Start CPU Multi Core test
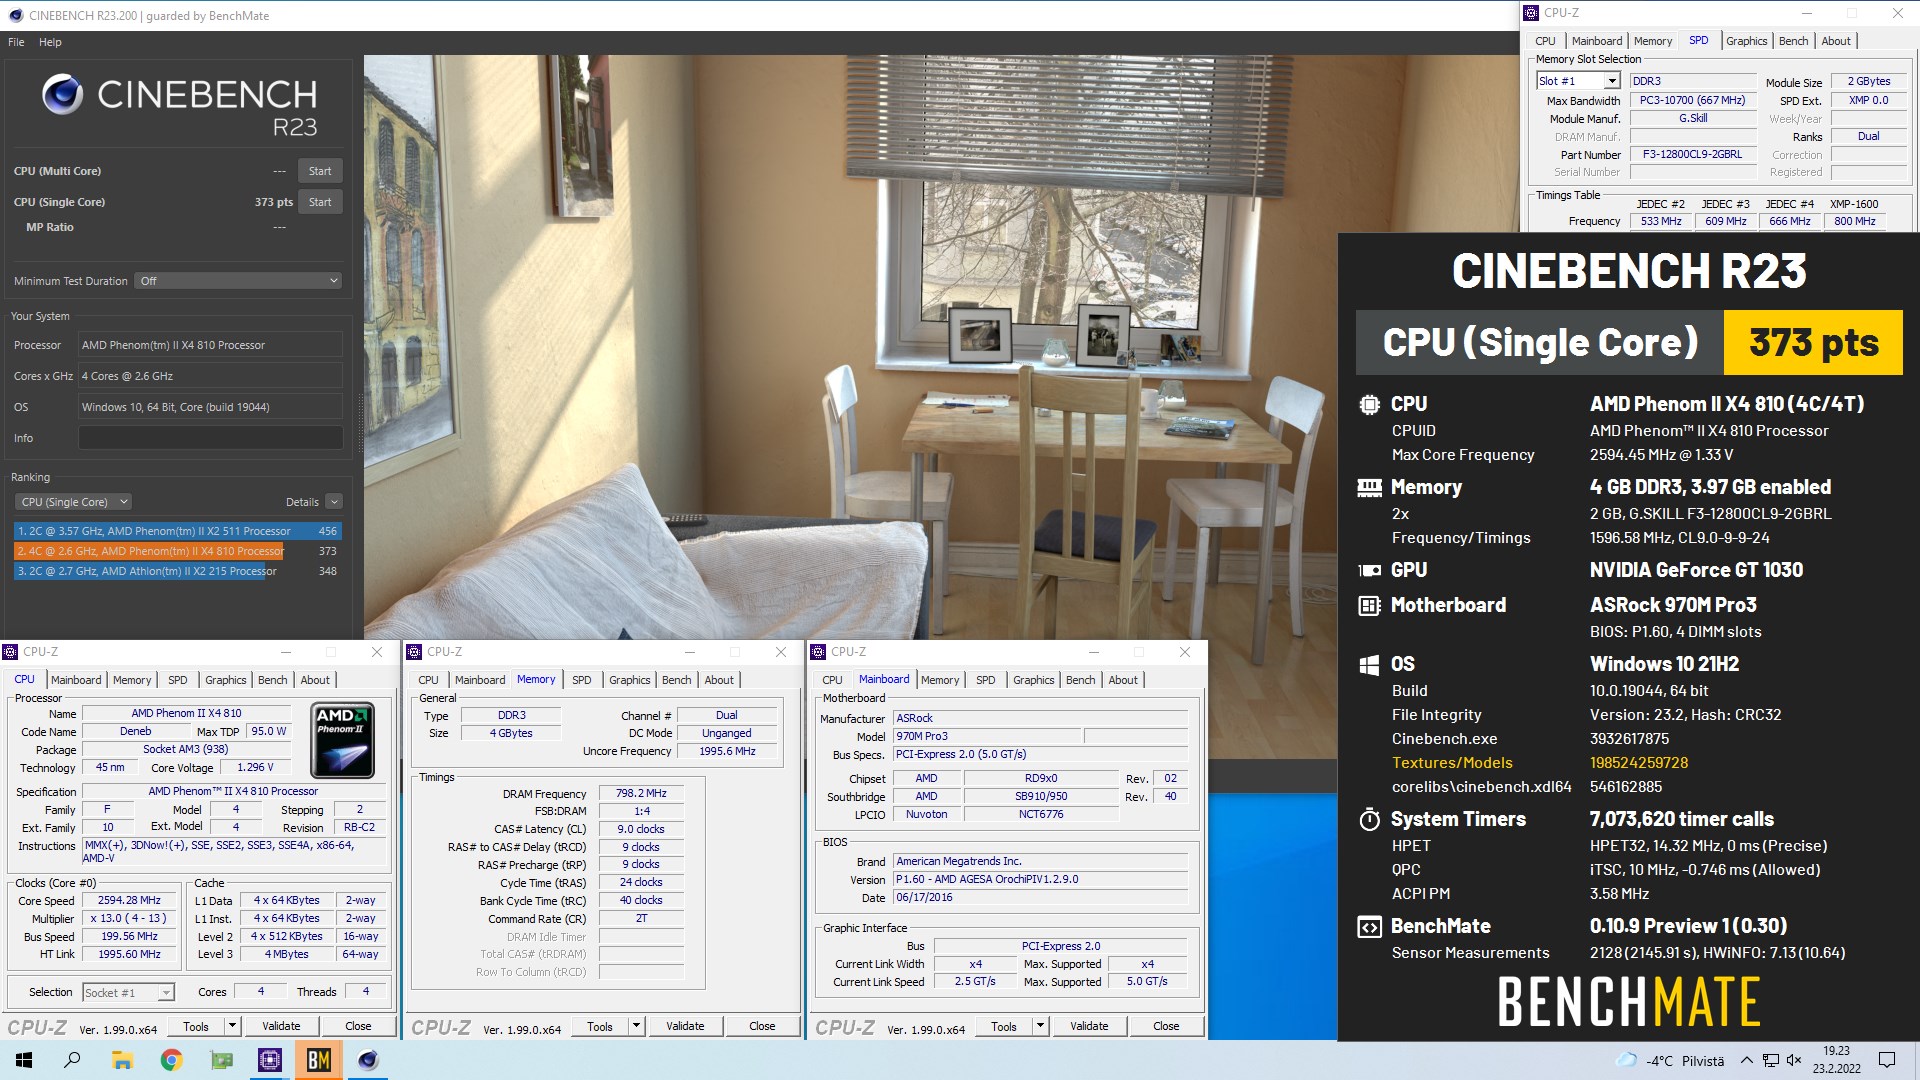The width and height of the screenshot is (1920, 1080). tap(320, 171)
